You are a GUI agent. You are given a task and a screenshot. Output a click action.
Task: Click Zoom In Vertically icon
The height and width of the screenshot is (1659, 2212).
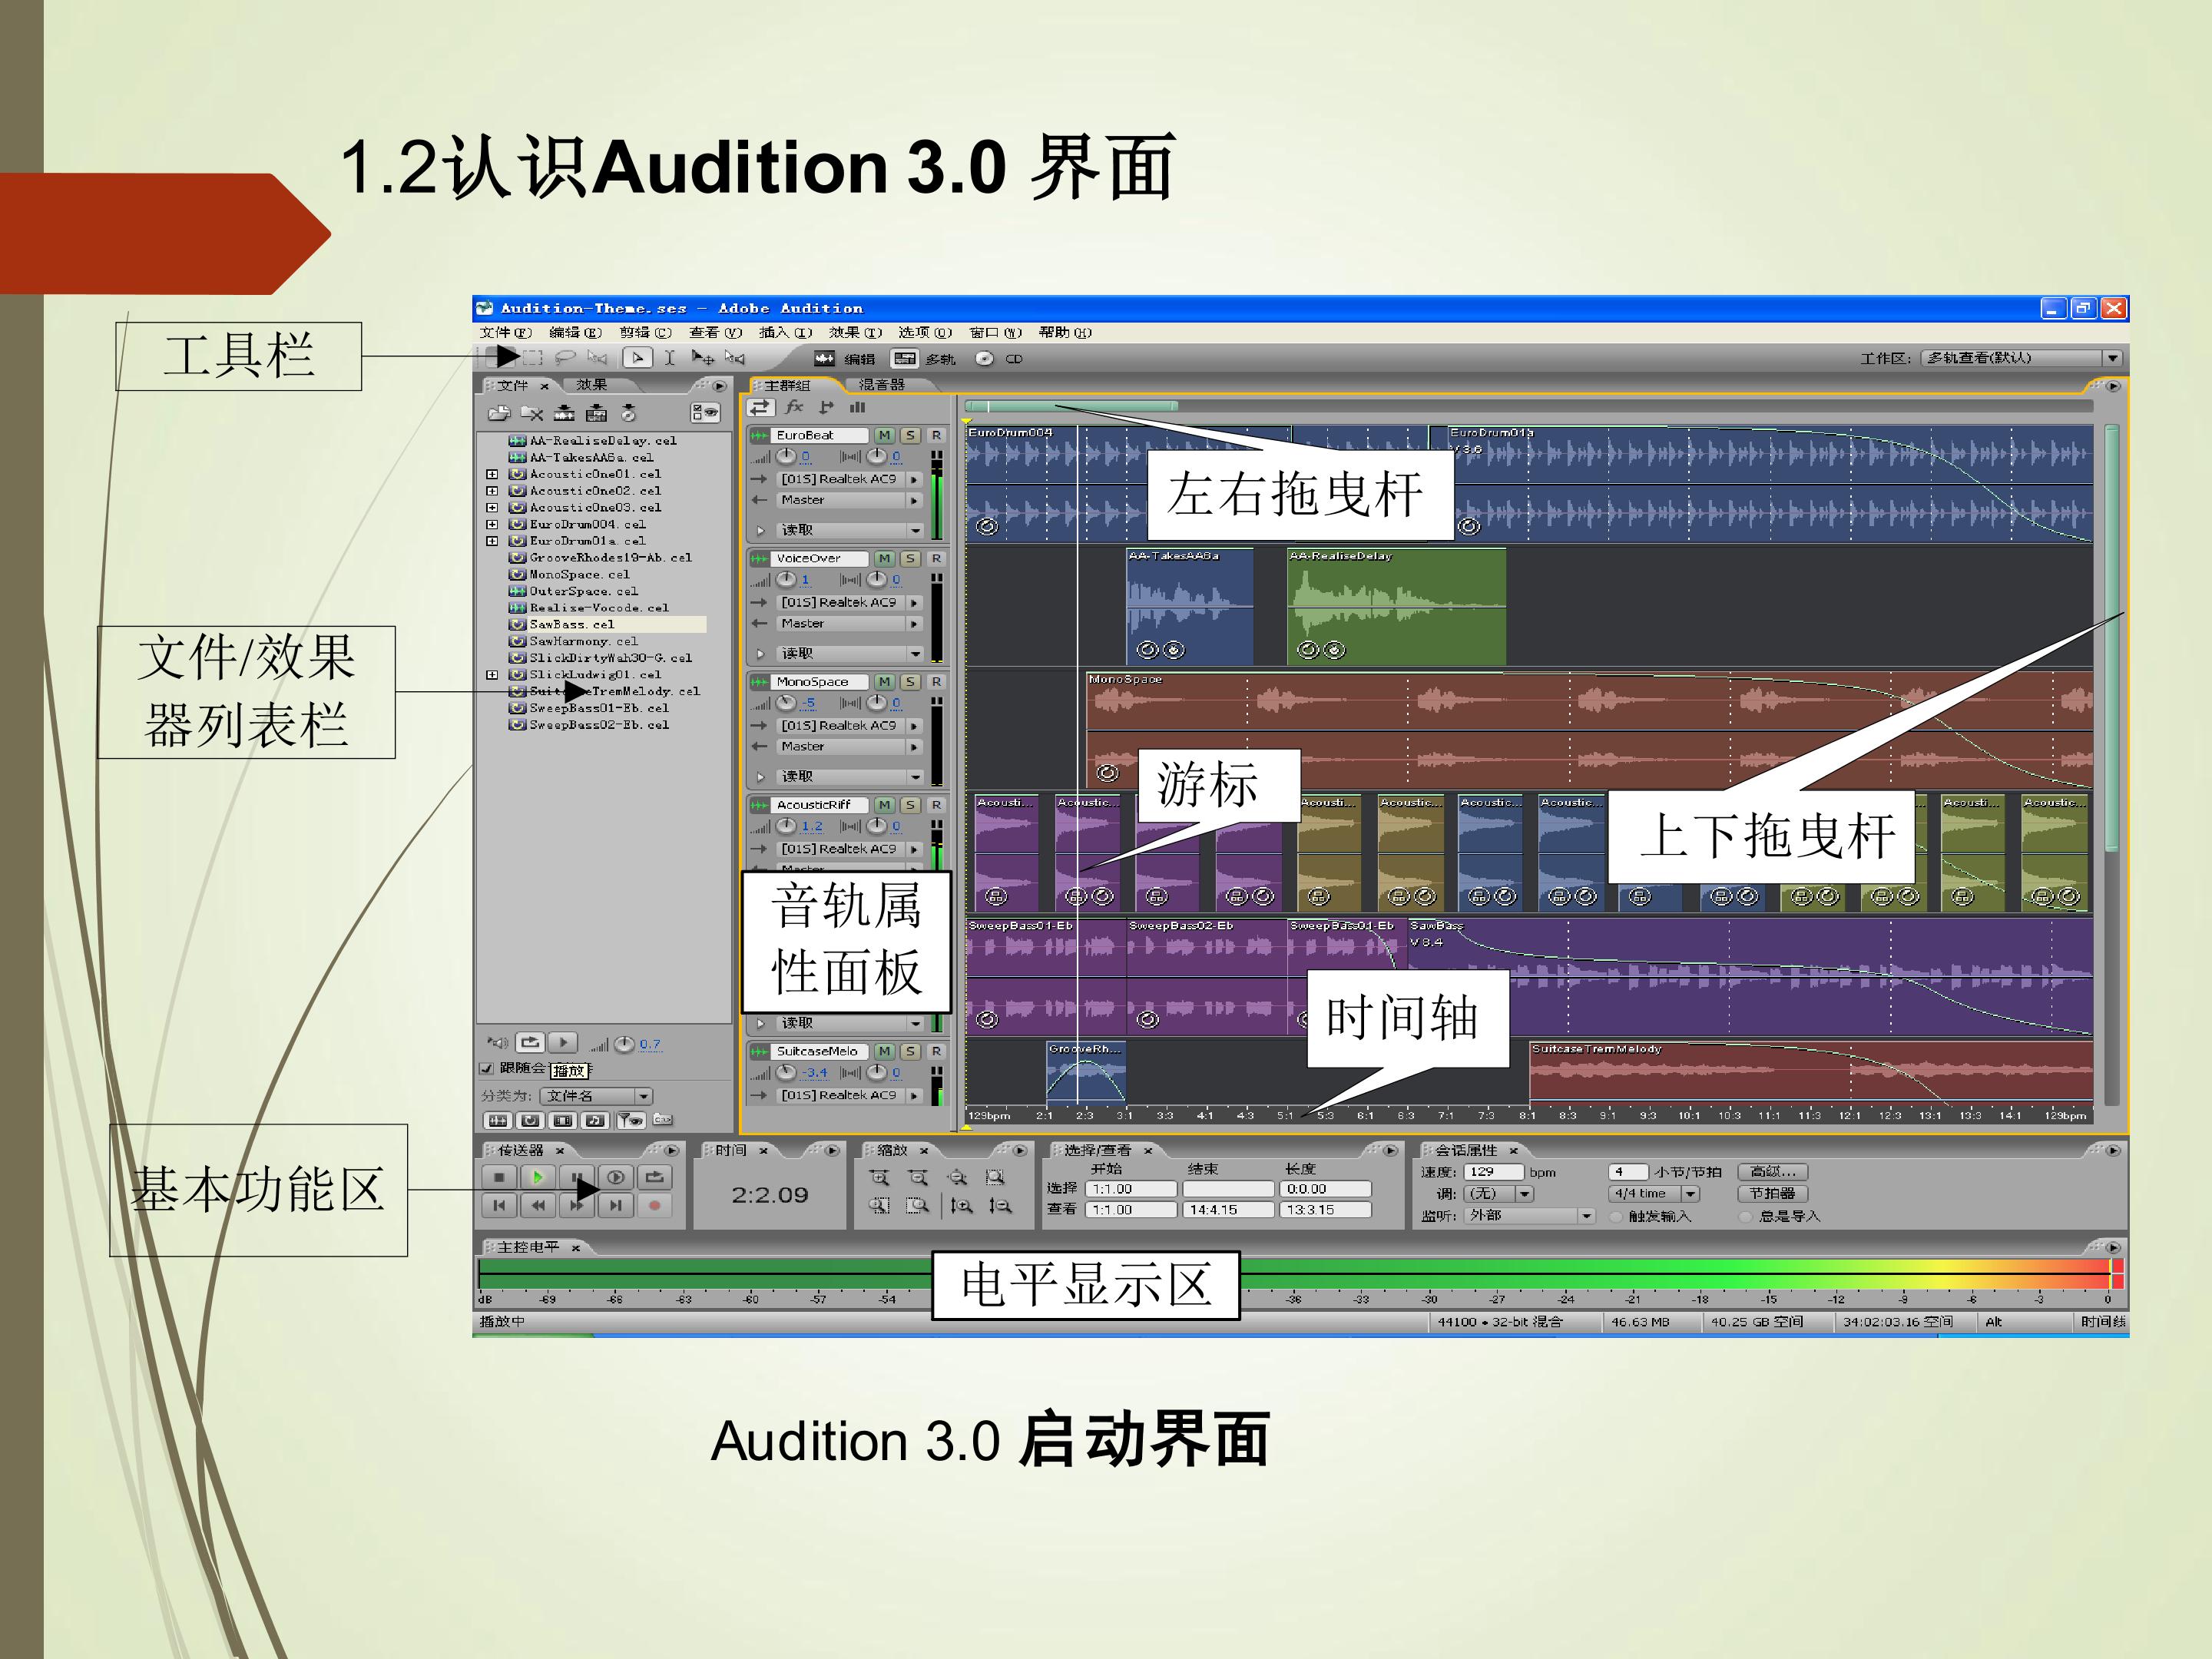962,1206
